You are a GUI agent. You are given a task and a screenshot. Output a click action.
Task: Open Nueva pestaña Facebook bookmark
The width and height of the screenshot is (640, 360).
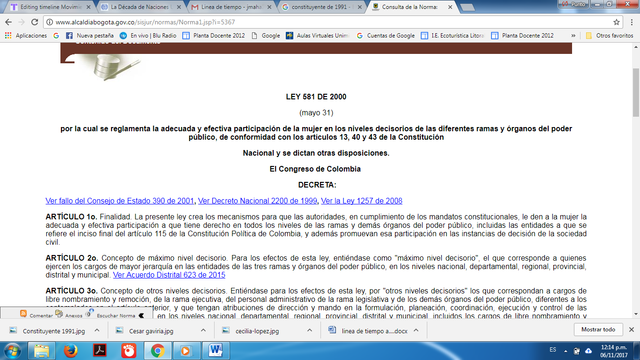tap(90, 36)
